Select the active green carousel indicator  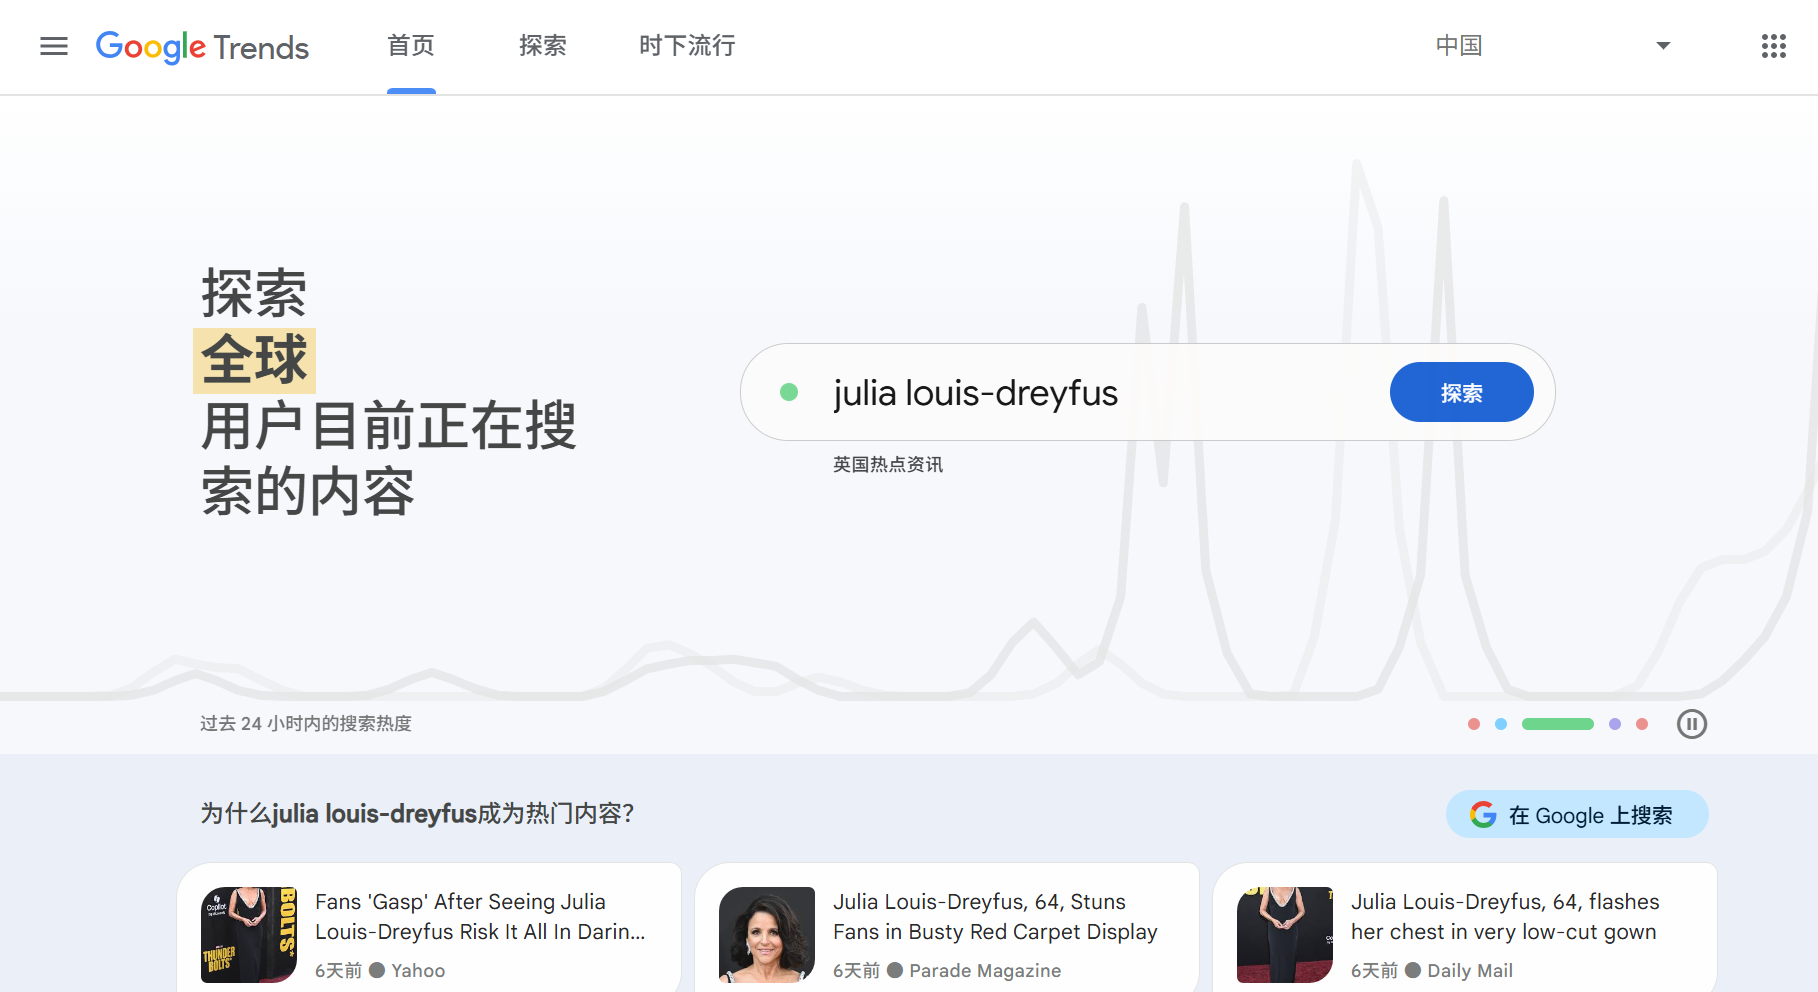tap(1558, 724)
